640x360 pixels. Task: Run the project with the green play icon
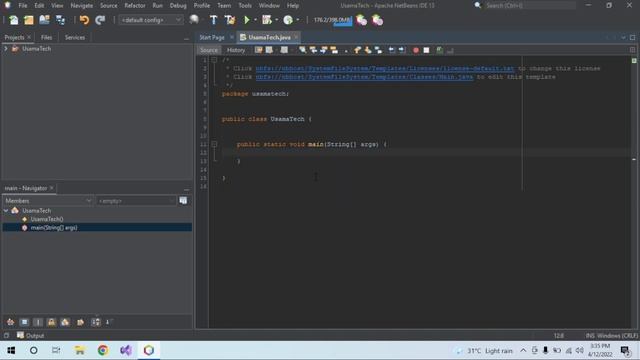coord(247,20)
